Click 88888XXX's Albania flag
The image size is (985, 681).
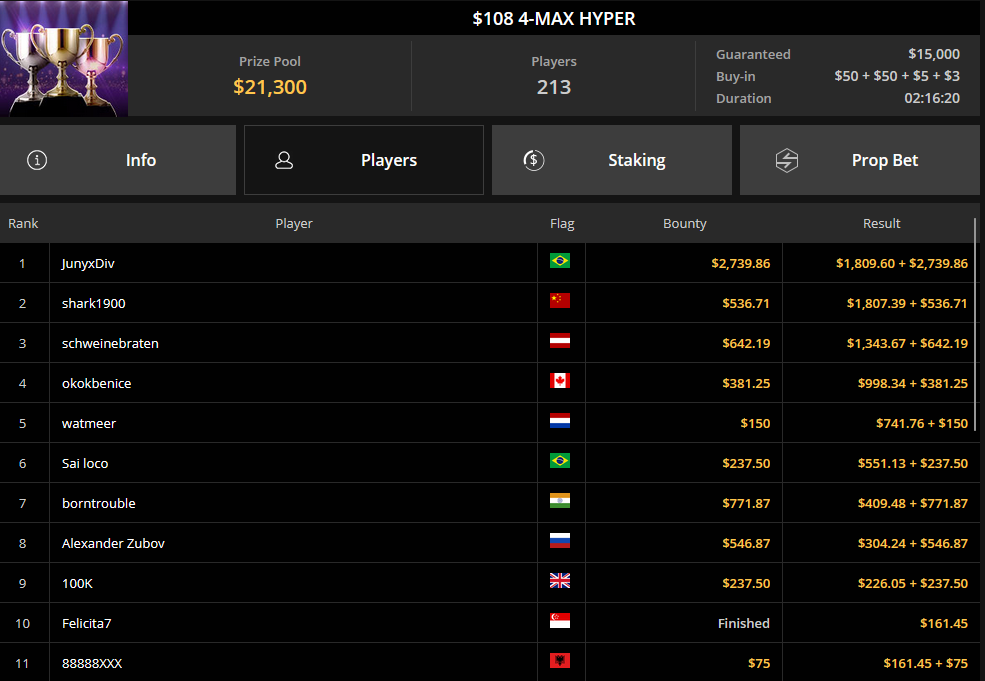coord(560,661)
